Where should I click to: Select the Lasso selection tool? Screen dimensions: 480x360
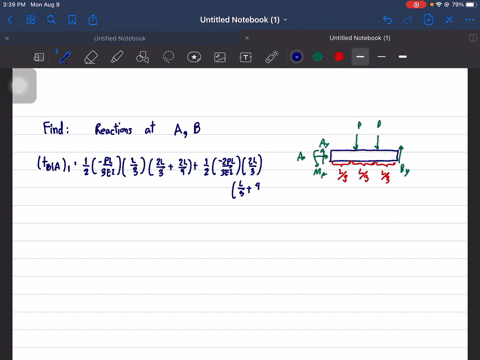tap(168, 57)
